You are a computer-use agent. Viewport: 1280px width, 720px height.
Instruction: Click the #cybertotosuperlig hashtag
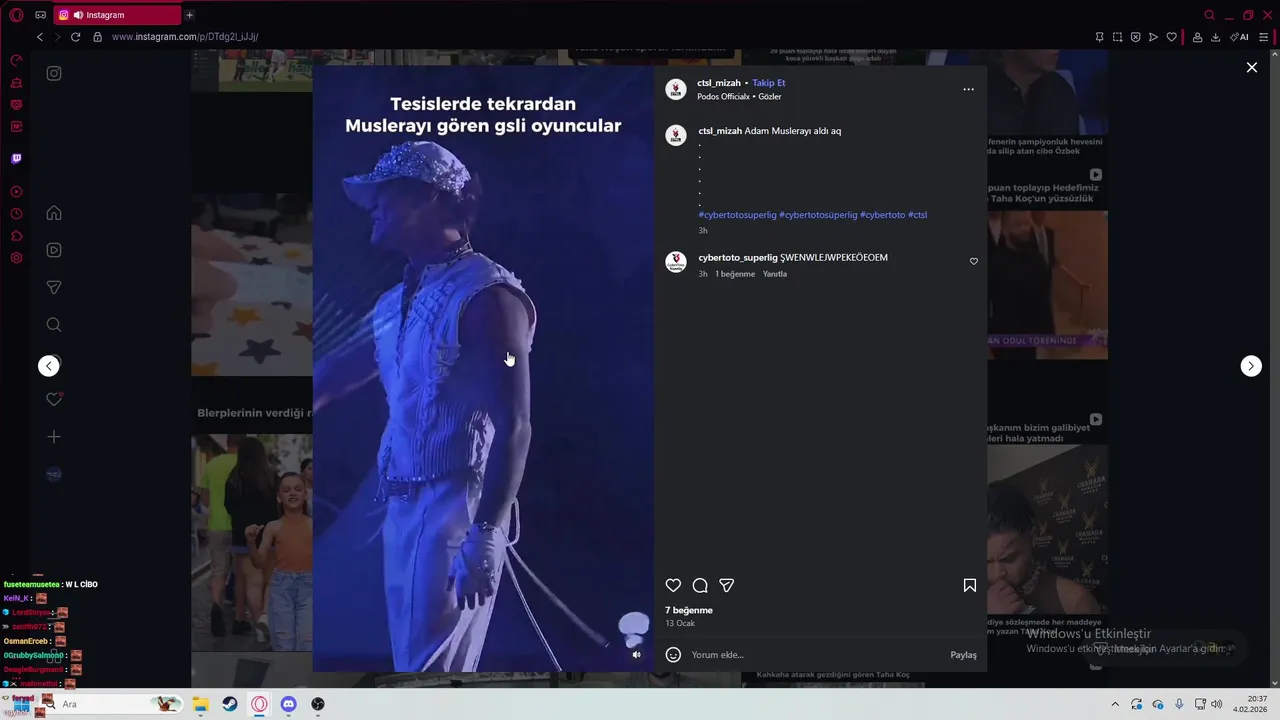coord(737,215)
